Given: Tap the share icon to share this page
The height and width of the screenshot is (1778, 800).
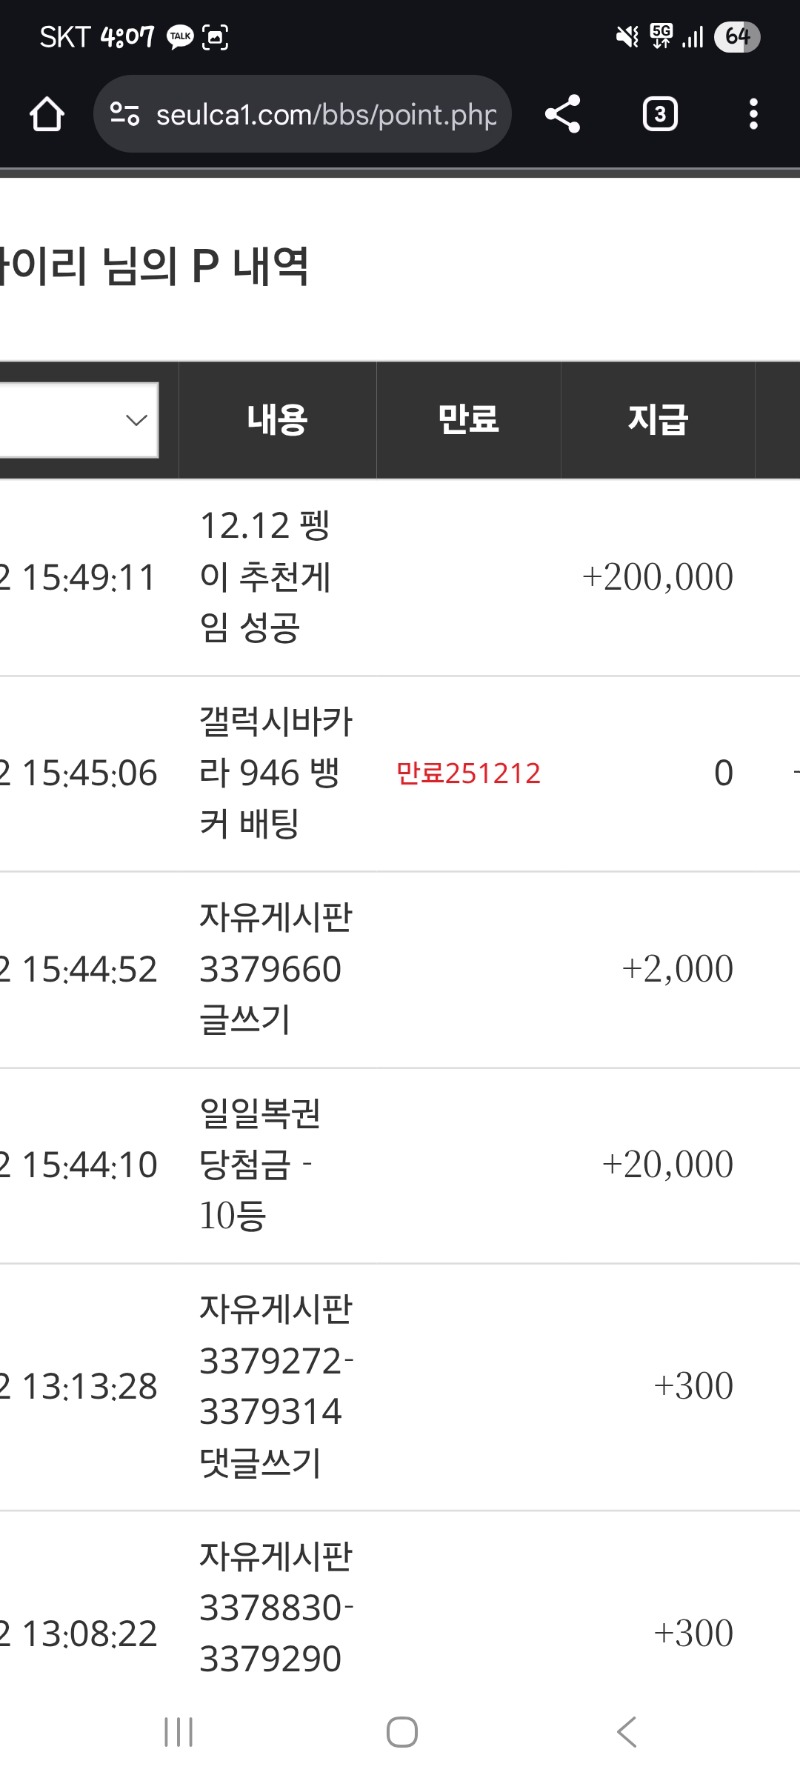Looking at the screenshot, I should [562, 114].
